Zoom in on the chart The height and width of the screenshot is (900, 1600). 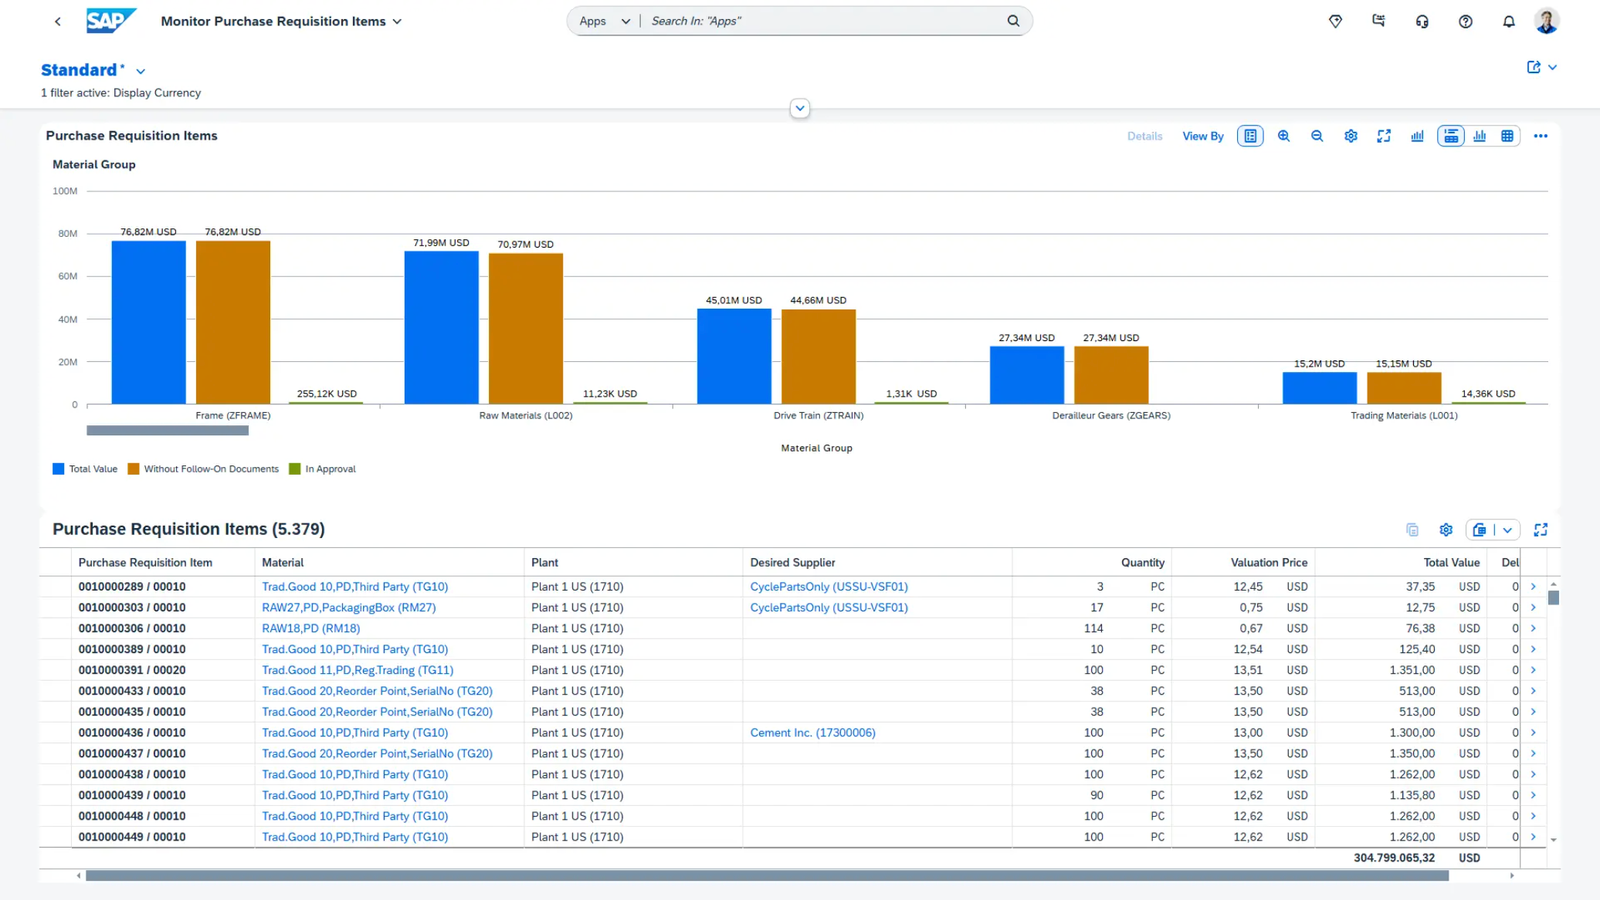1284,136
